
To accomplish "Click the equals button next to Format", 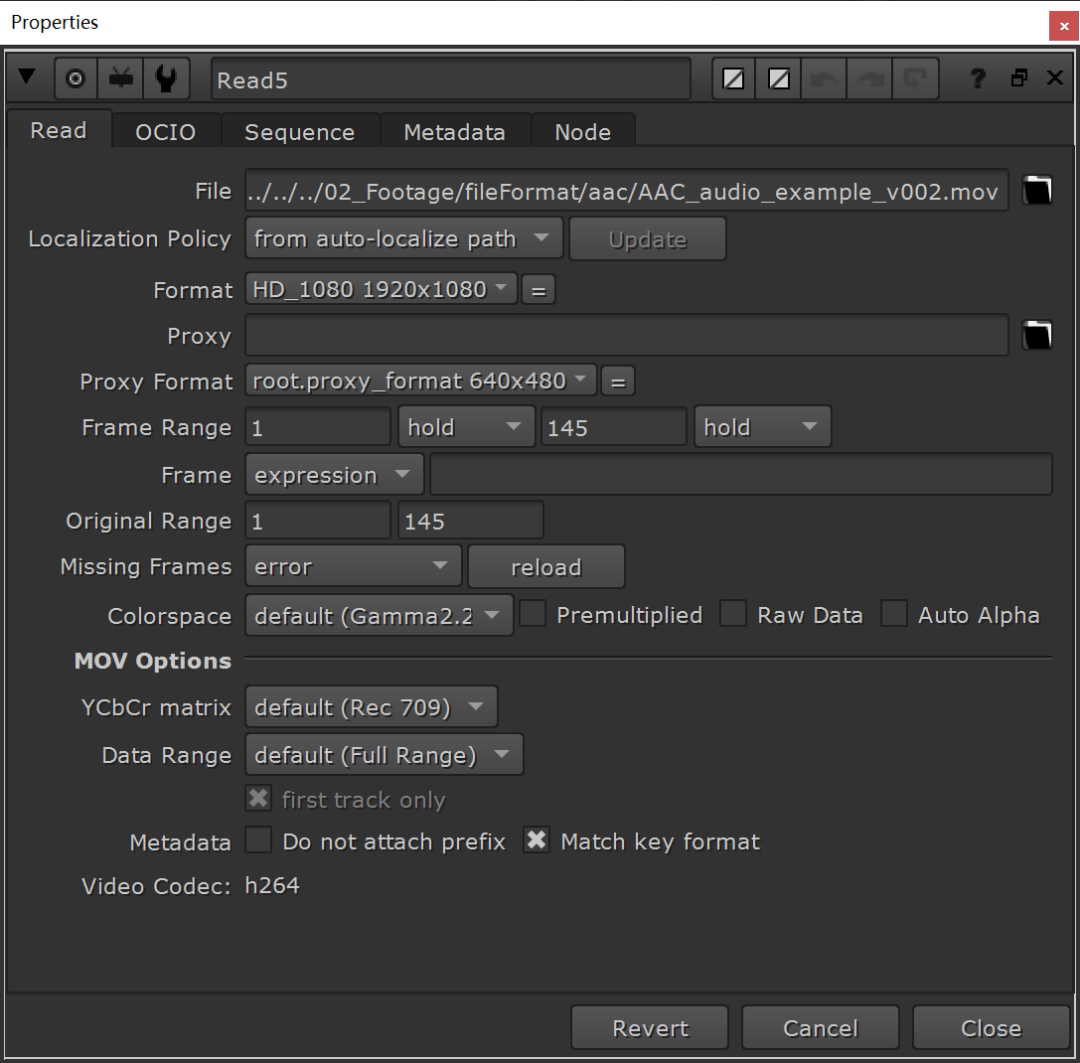I will pyautogui.click(x=538, y=290).
